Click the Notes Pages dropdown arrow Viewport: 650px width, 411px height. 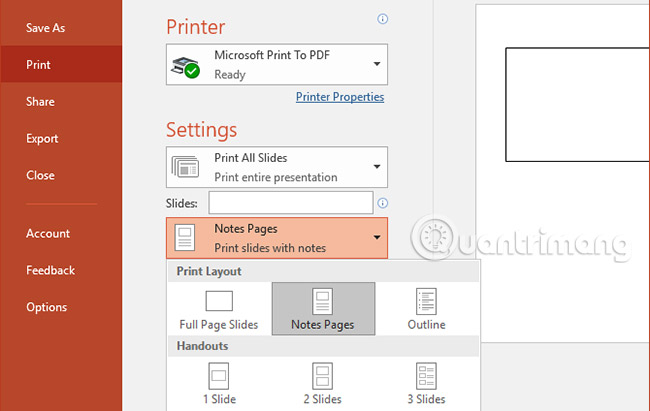377,237
